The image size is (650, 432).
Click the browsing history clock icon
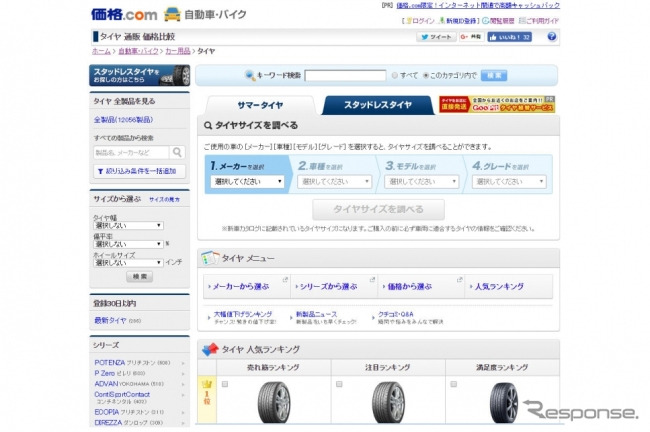tap(483, 20)
